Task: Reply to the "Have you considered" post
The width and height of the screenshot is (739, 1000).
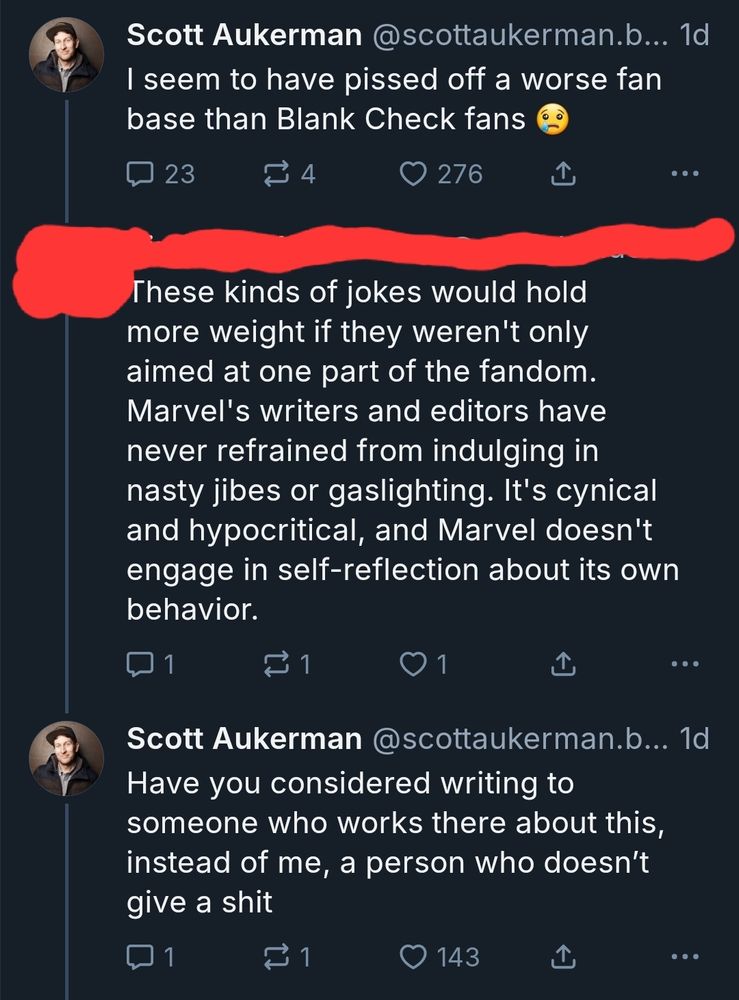Action: click(141, 957)
